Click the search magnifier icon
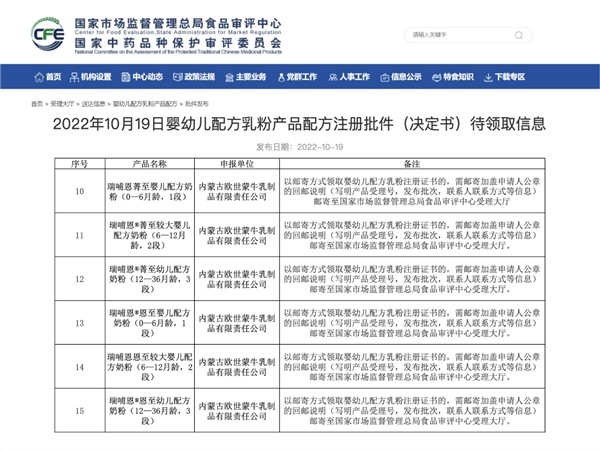This screenshot has height=450, width=600. pyautogui.click(x=519, y=35)
